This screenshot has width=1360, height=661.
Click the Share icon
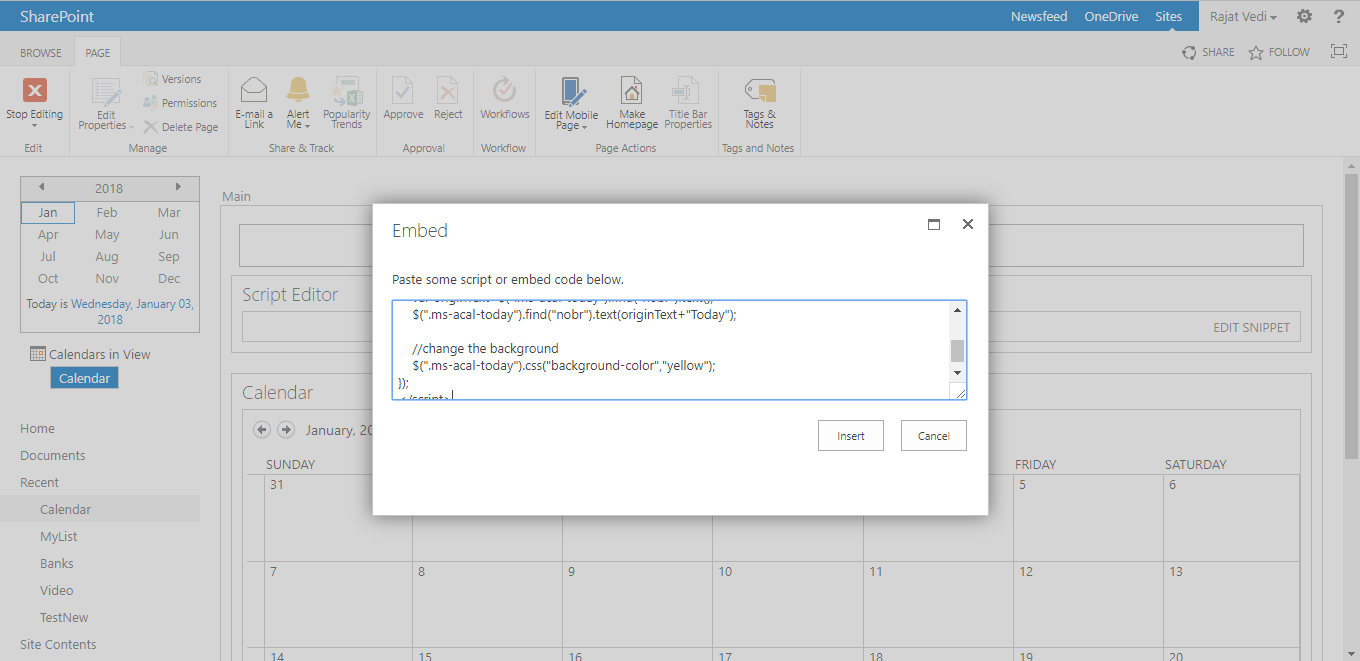[x=1189, y=52]
